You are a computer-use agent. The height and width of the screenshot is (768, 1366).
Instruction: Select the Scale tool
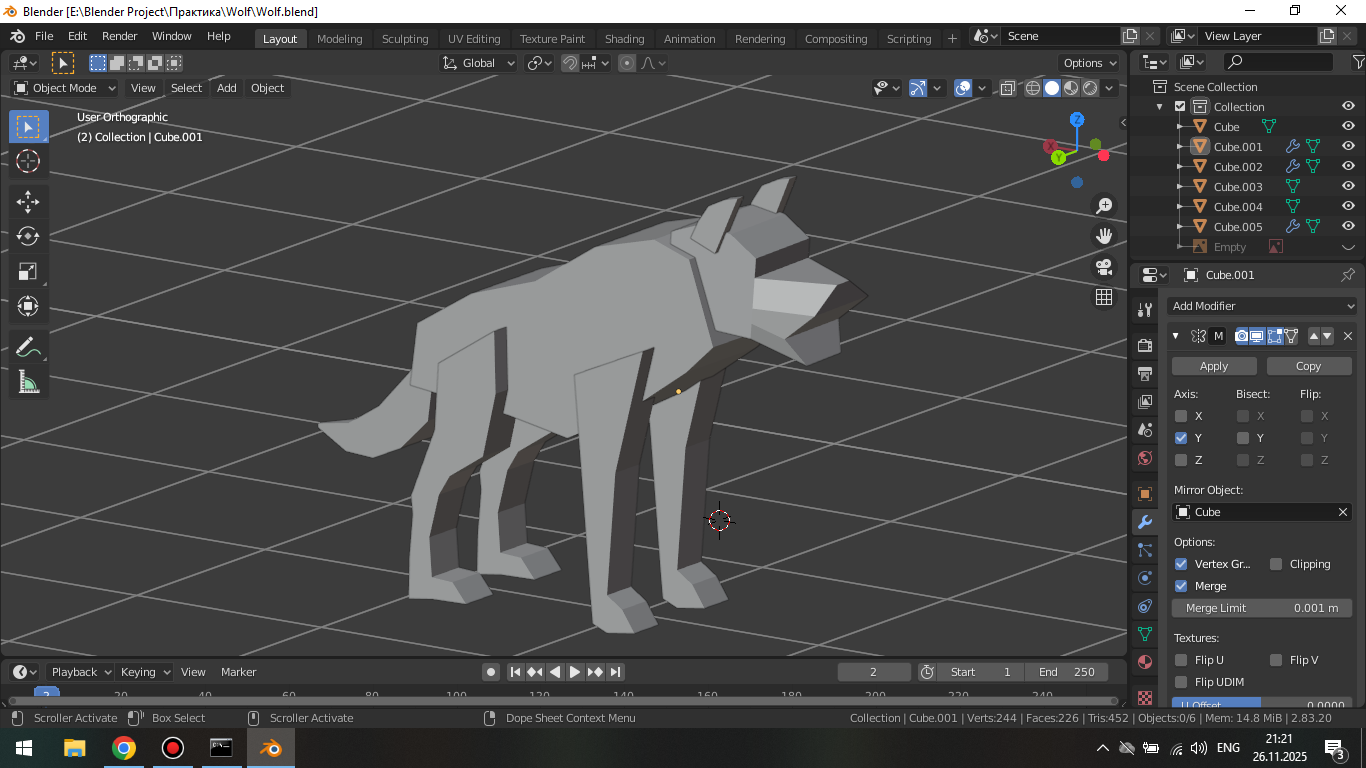click(28, 271)
